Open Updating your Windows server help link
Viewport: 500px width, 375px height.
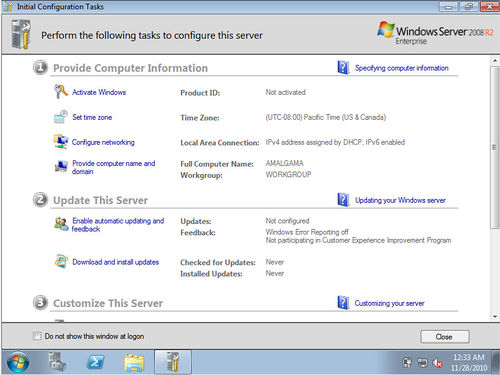(x=400, y=200)
